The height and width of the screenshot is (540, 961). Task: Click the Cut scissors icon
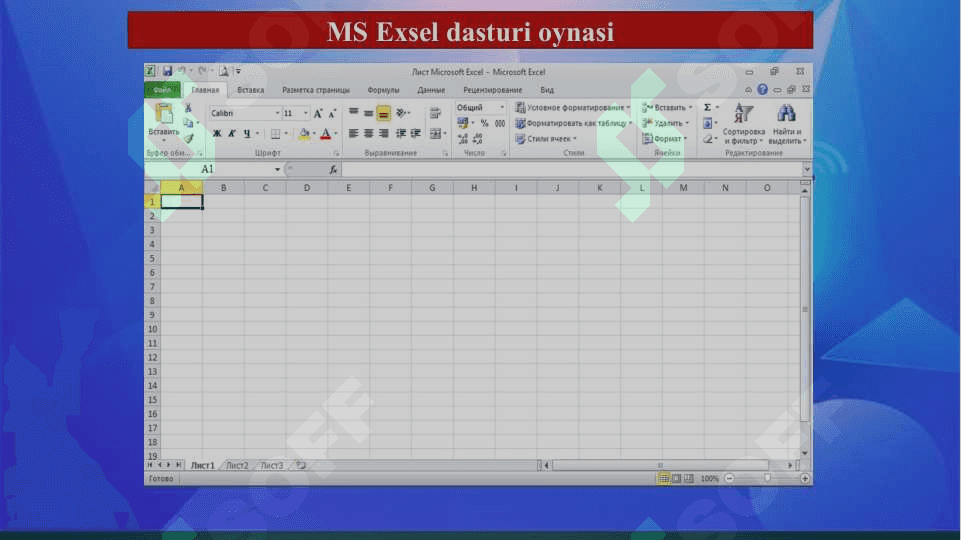(188, 108)
